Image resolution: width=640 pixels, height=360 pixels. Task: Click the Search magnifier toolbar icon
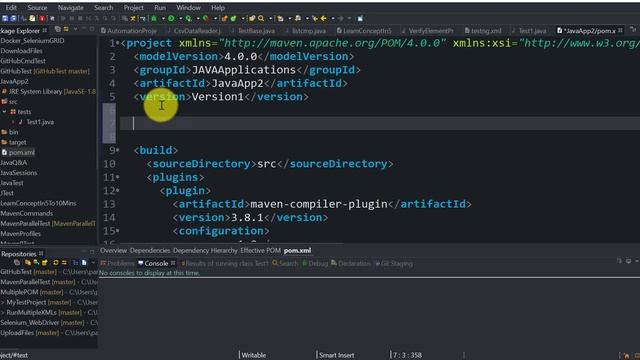(x=261, y=18)
